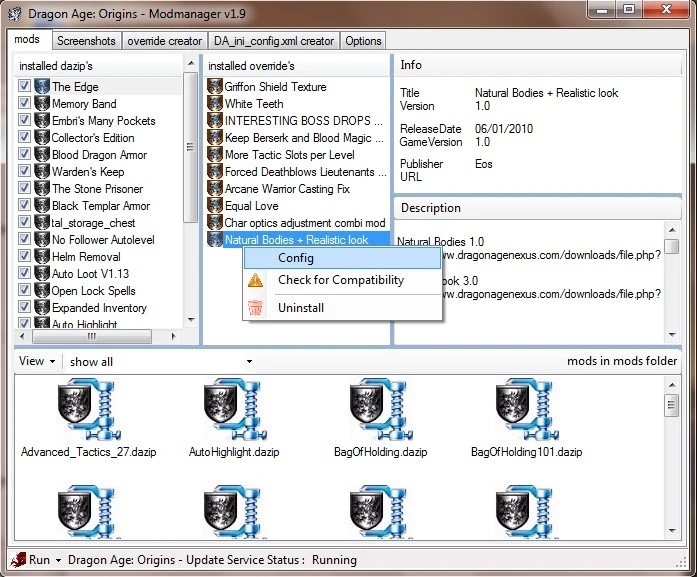Click the Uninstall trash can icon

point(255,308)
